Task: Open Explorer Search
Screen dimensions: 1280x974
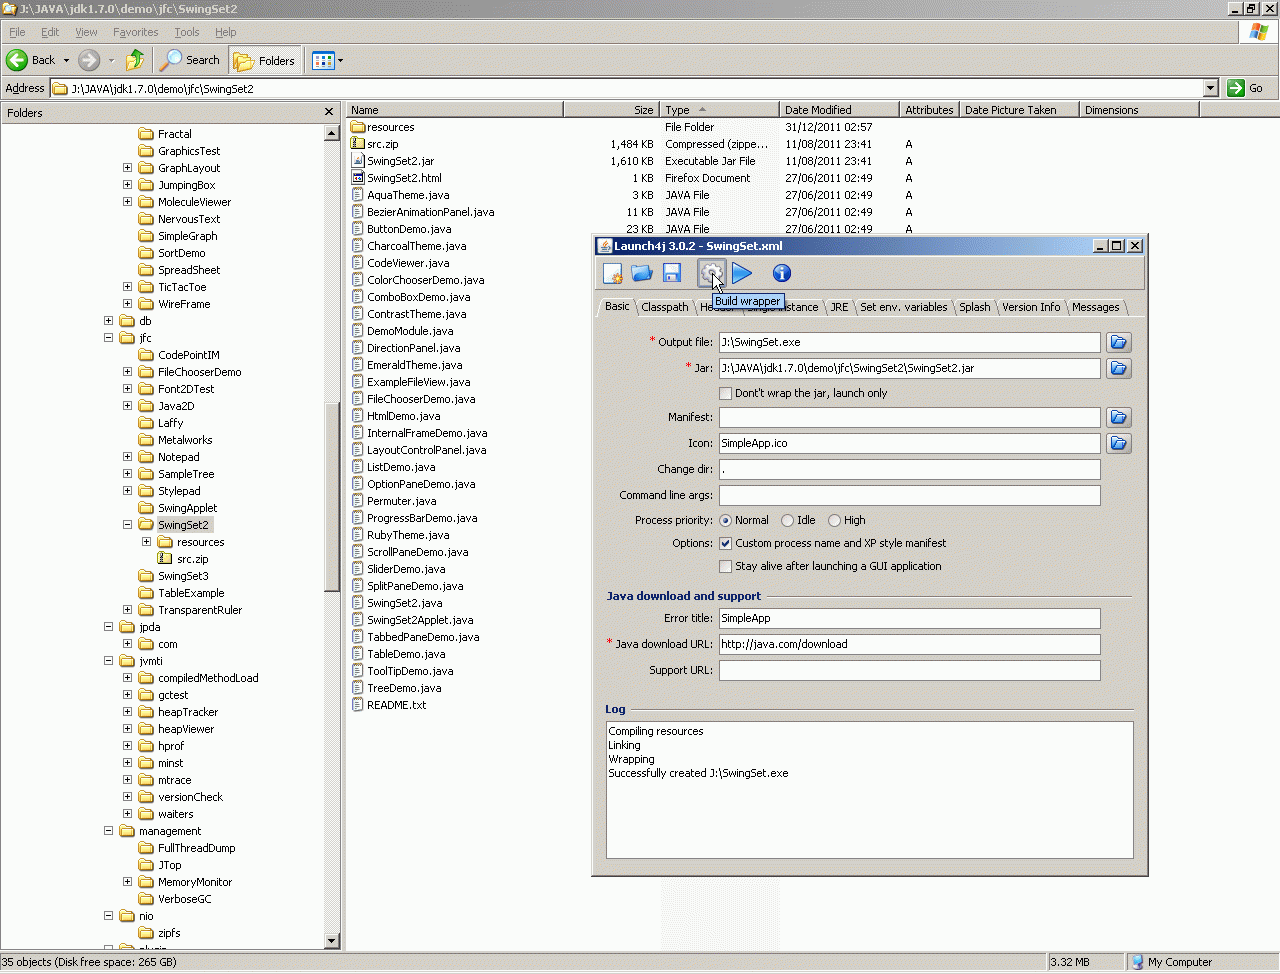Action: pos(191,60)
